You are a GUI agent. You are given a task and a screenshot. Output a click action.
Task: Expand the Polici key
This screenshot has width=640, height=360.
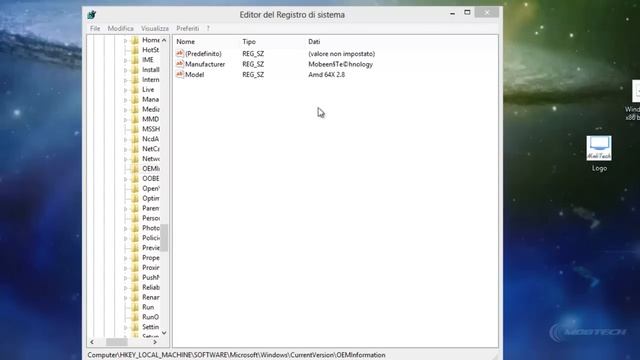tap(126, 238)
